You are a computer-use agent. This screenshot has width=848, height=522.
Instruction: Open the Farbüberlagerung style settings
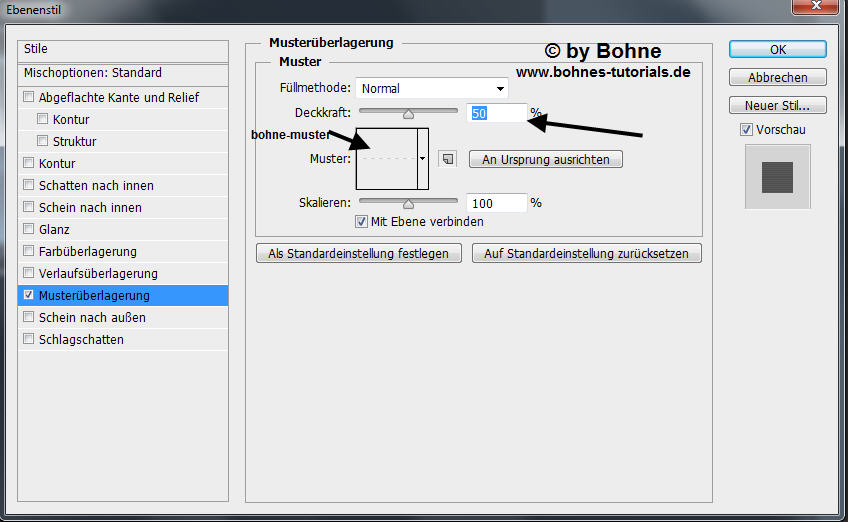point(88,252)
